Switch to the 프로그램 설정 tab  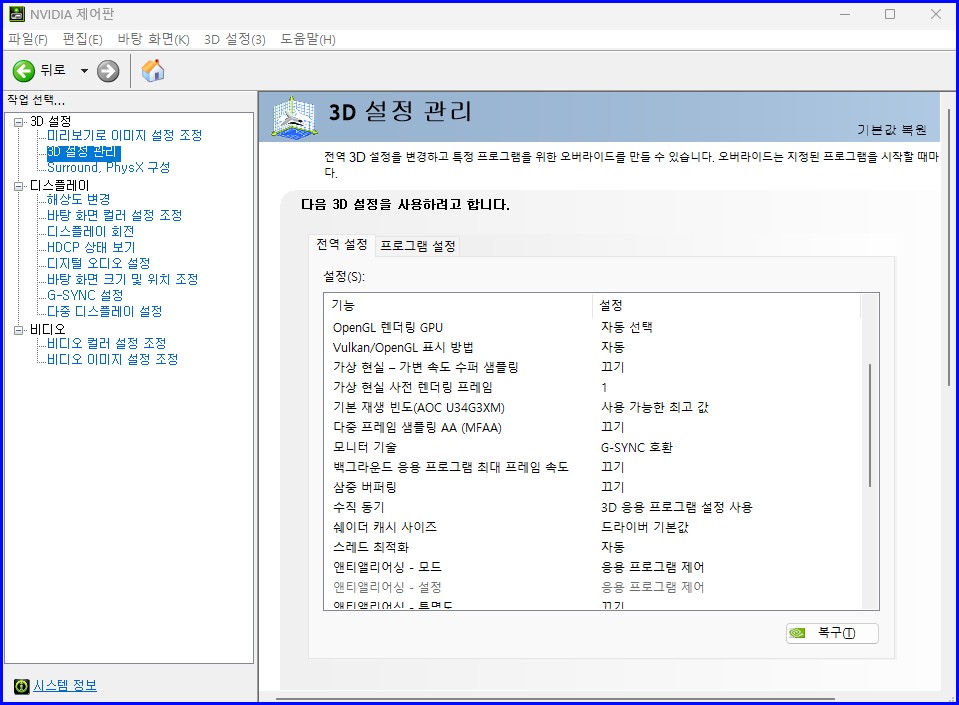click(418, 246)
